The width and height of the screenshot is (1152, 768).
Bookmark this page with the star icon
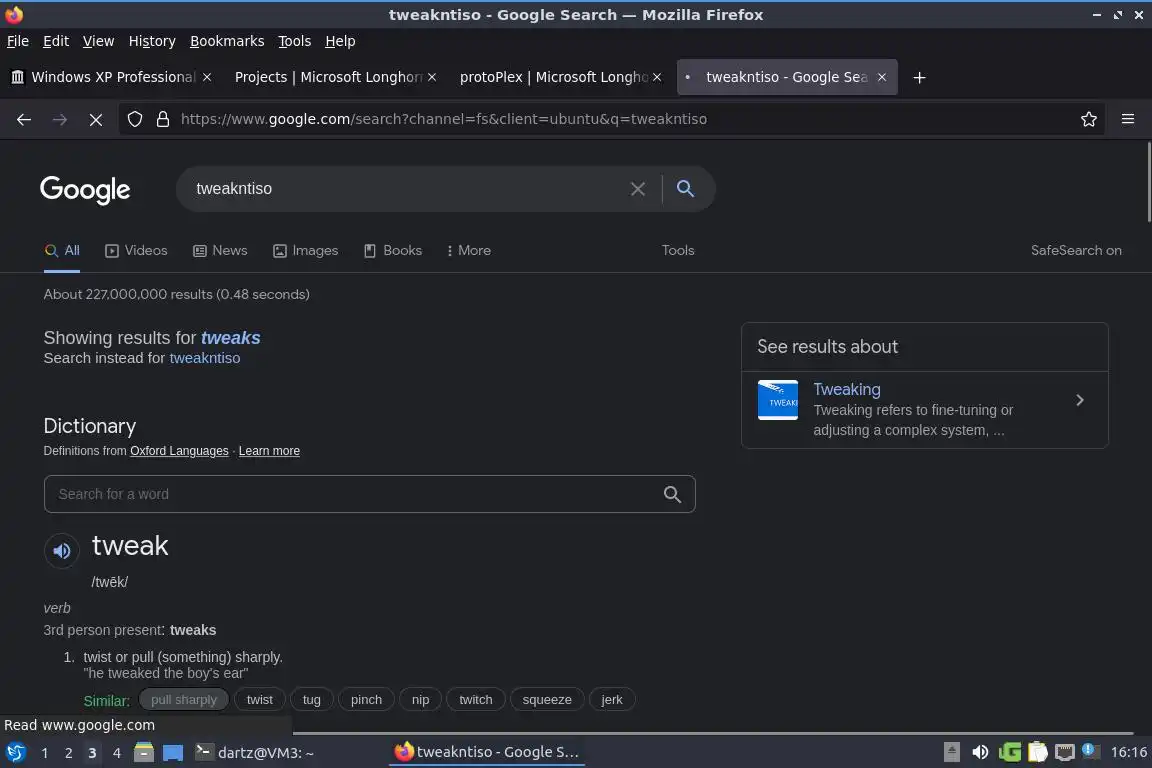1089,119
